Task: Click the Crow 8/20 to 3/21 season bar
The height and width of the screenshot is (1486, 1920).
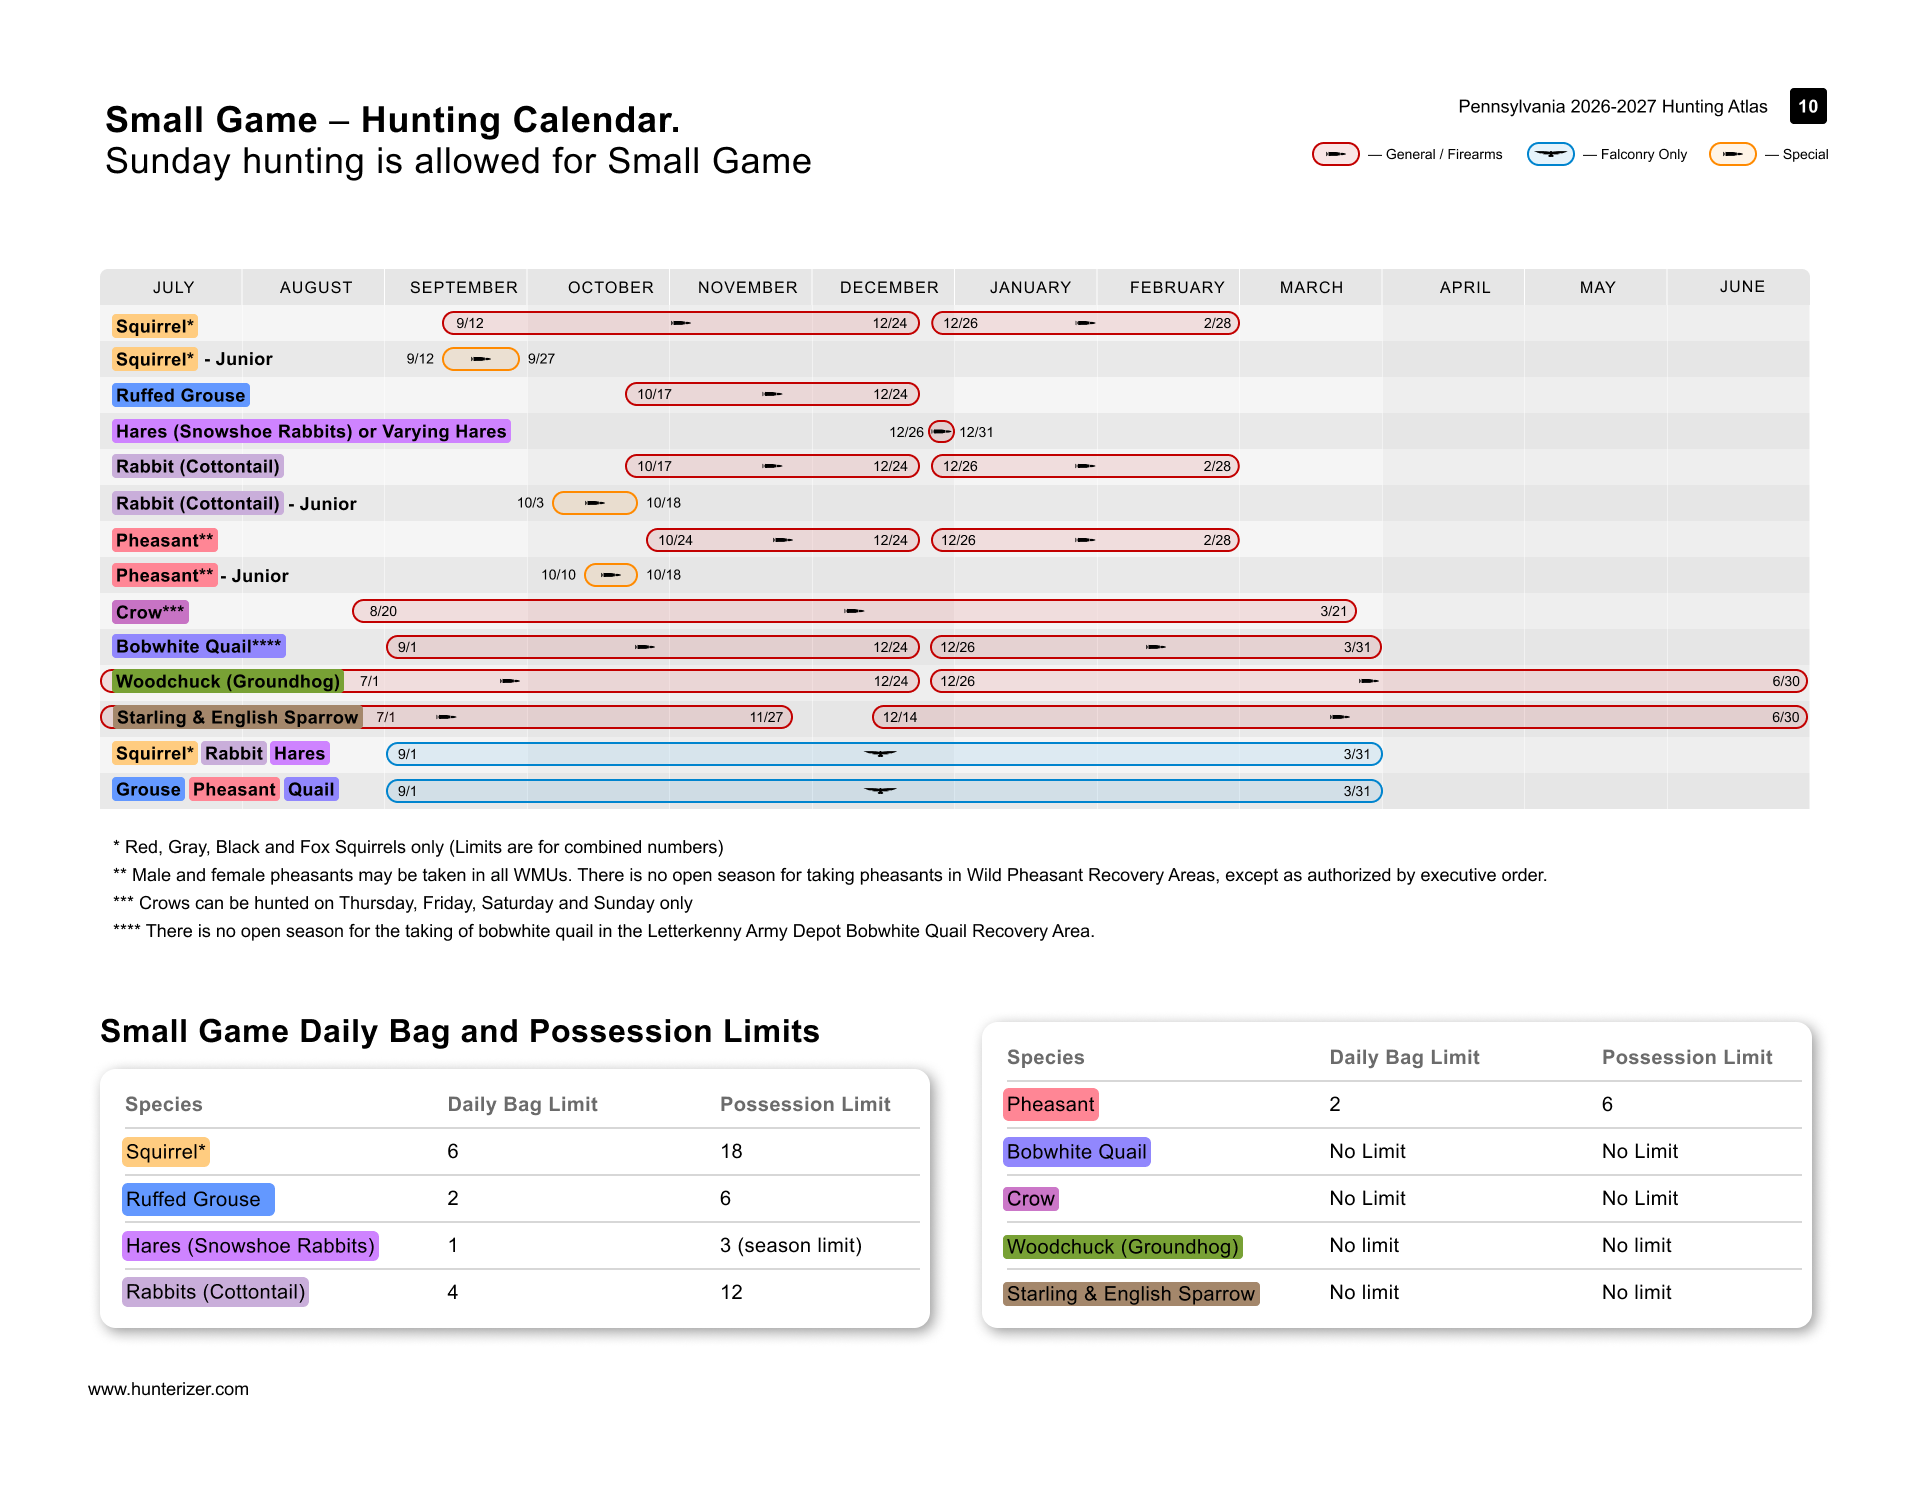Action: (854, 611)
